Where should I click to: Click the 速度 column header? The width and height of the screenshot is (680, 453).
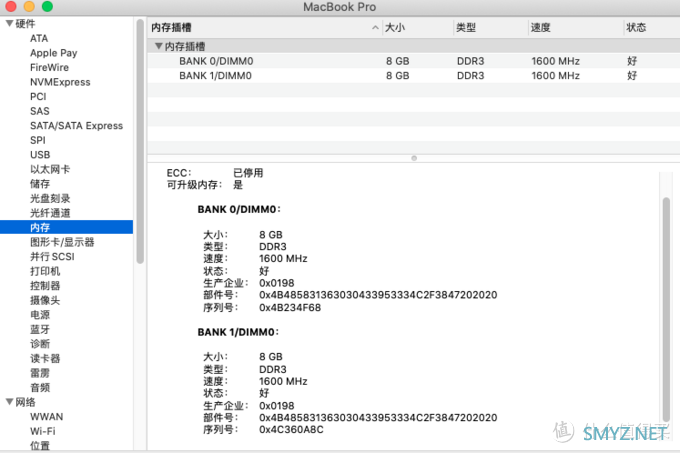pyautogui.click(x=575, y=28)
